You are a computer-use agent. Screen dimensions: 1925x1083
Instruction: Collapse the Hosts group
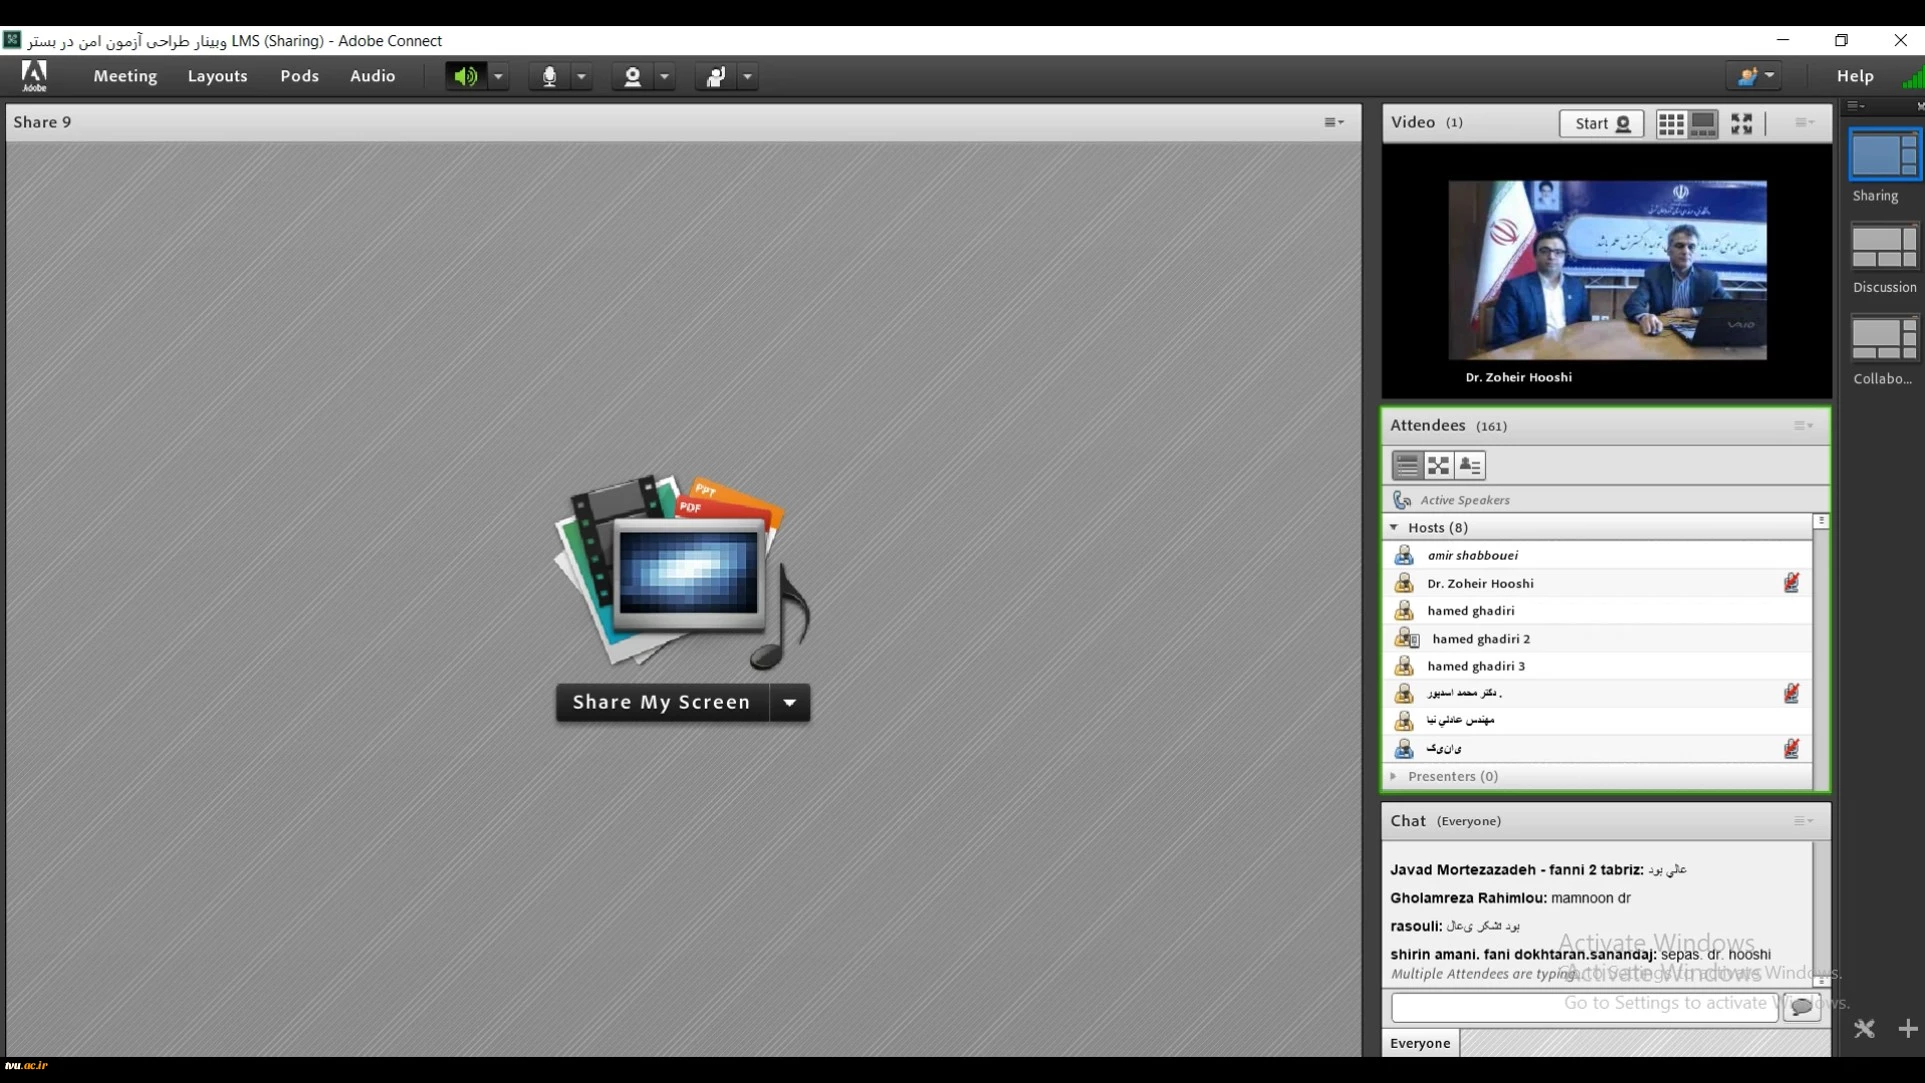[x=1394, y=527]
